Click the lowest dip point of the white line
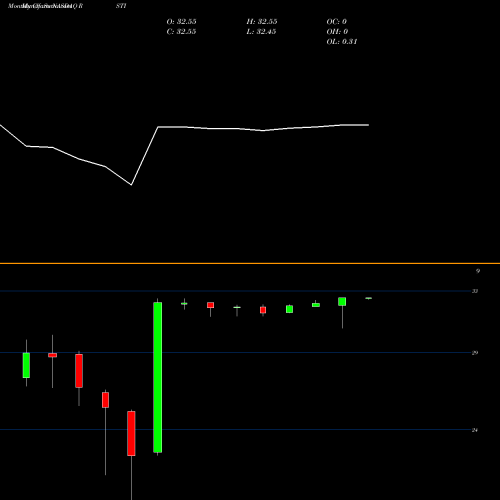 131,185
